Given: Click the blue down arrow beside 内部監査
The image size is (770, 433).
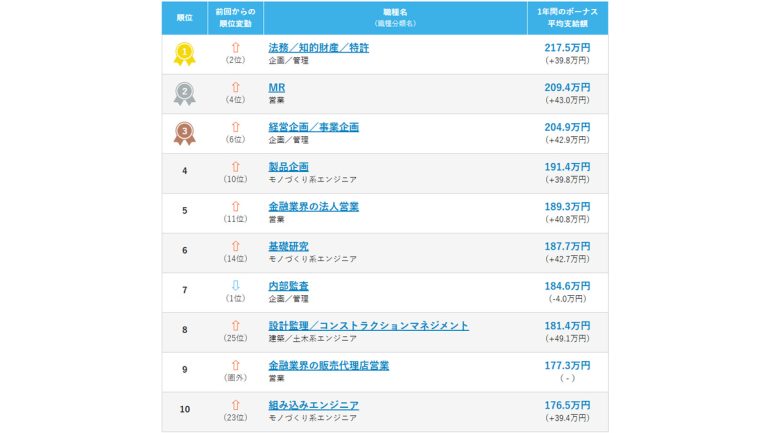Looking at the screenshot, I should pyautogui.click(x=236, y=285).
